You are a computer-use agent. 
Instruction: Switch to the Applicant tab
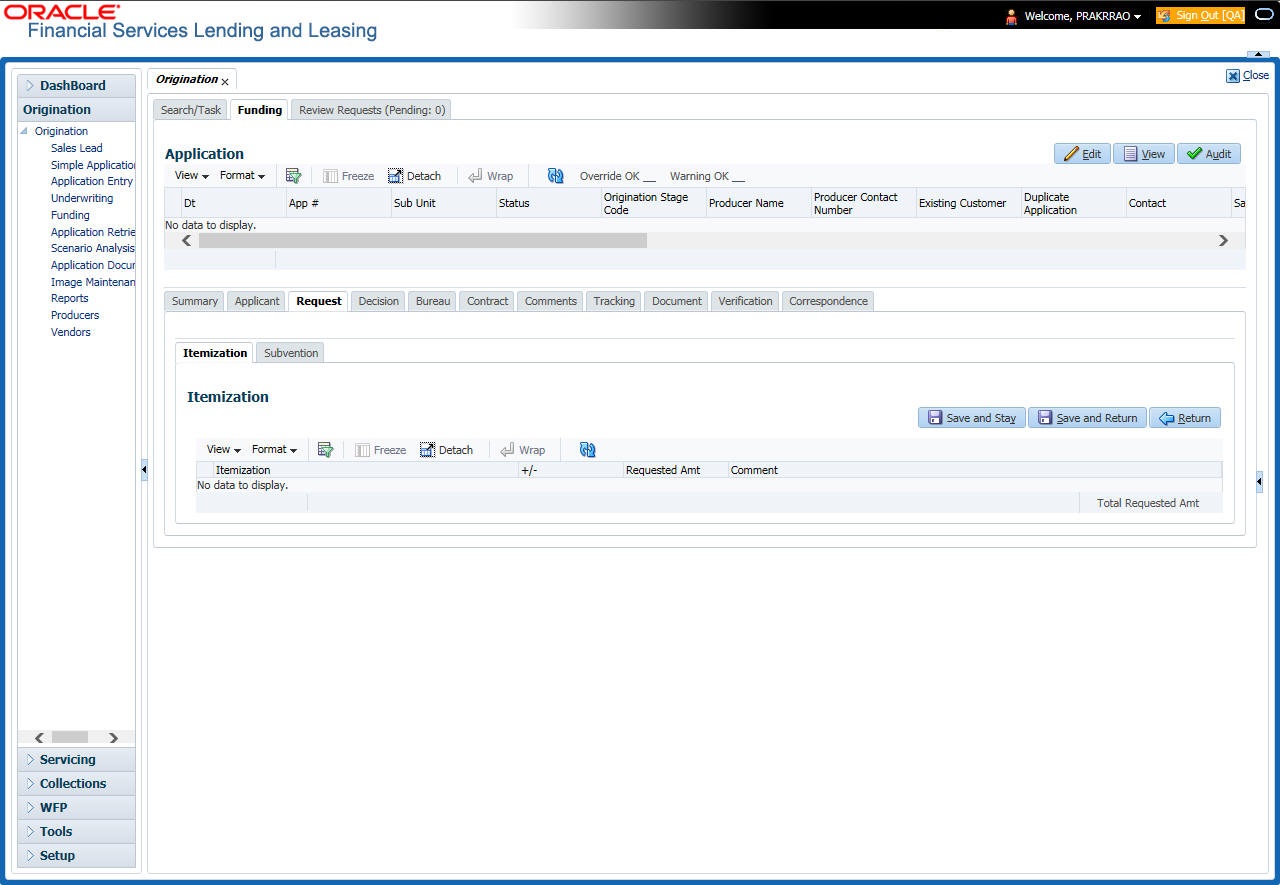coord(257,301)
